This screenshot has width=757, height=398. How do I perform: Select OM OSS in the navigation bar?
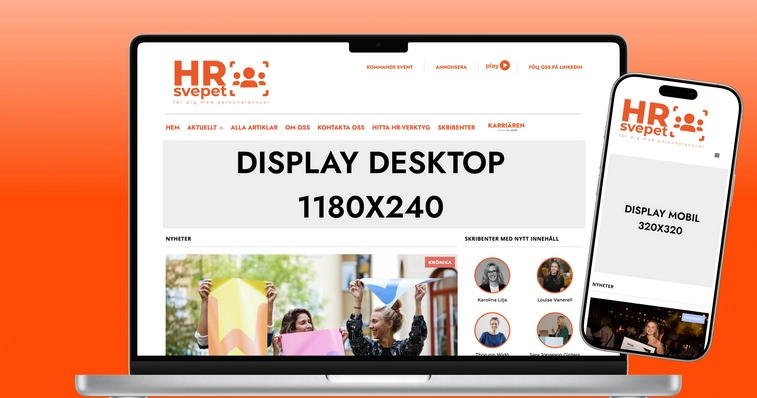pyautogui.click(x=297, y=128)
